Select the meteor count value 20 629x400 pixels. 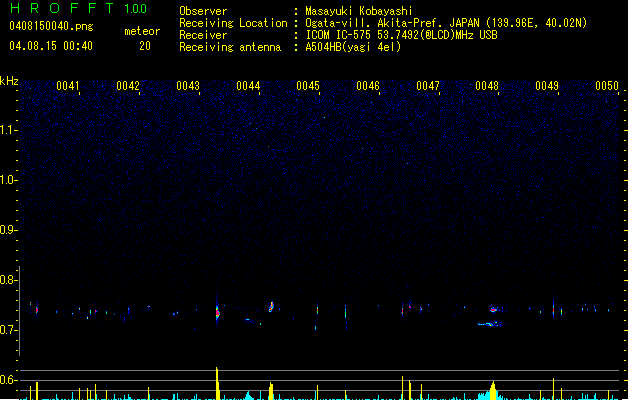click(x=145, y=46)
